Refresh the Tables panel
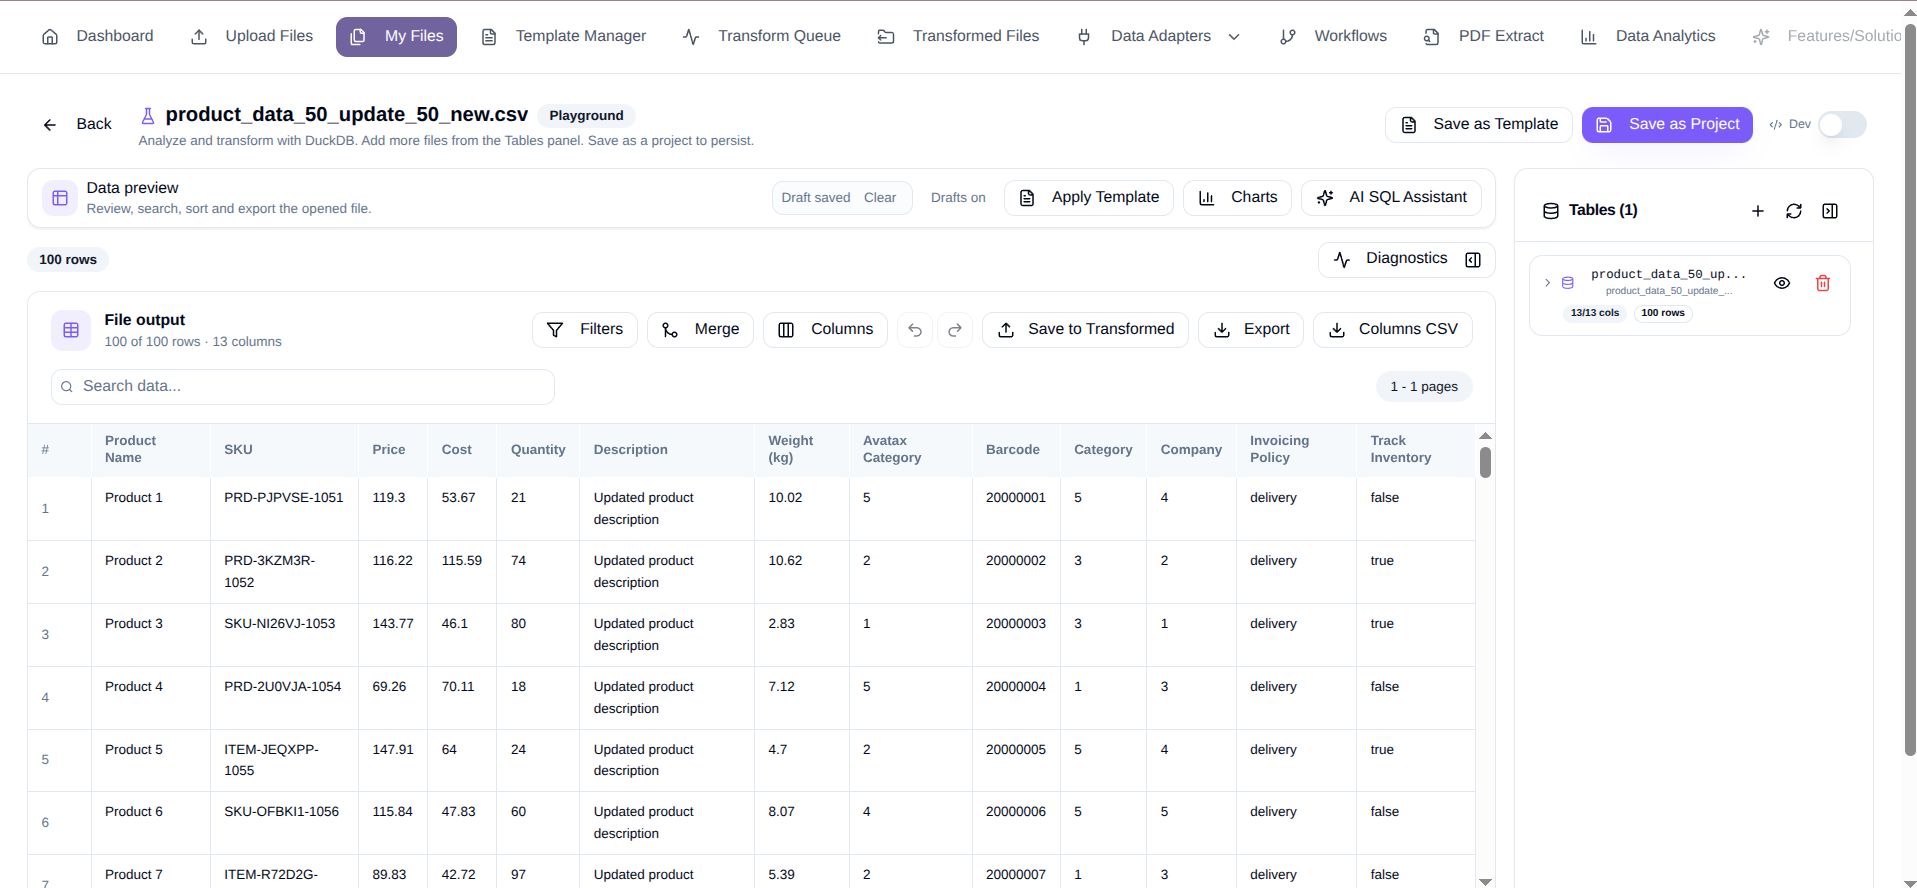 pos(1794,211)
